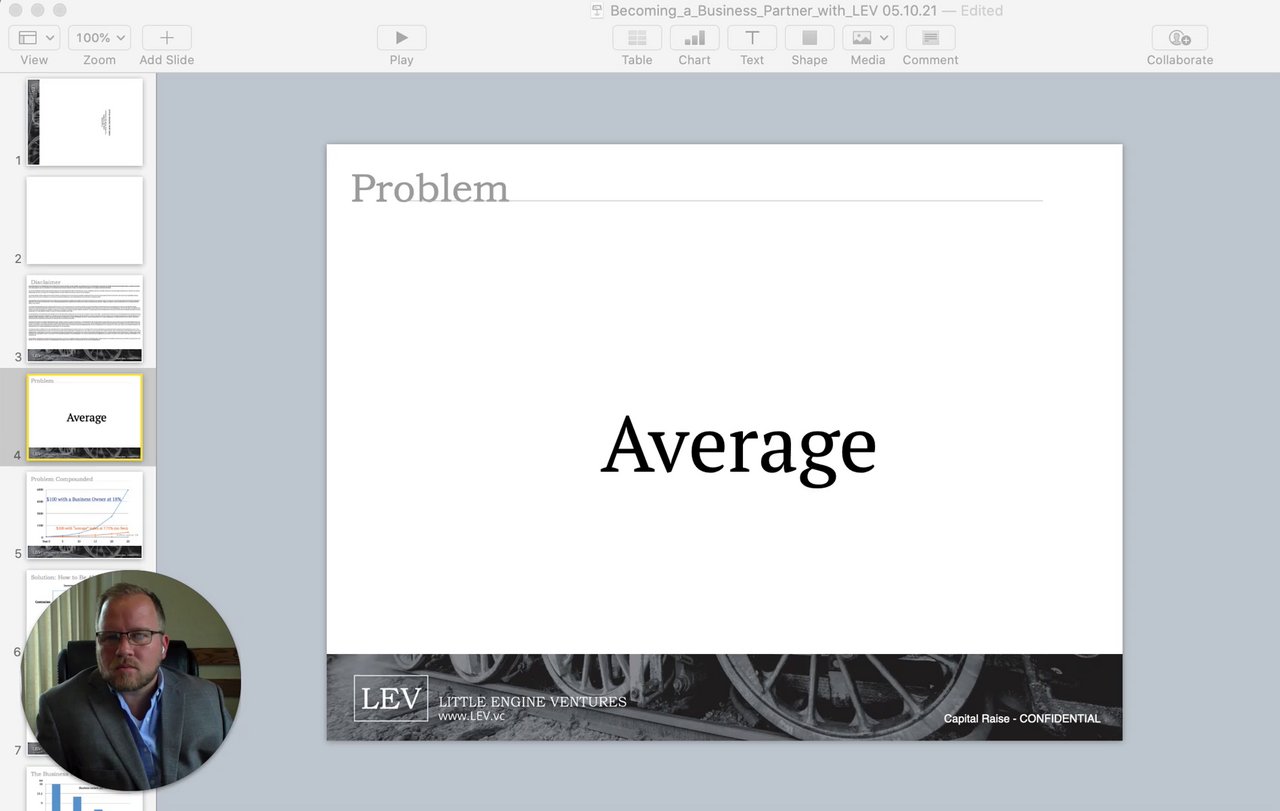Viewport: 1280px width, 811px height.
Task: Click the LITTLE ENGINE VENTURES footer text
Action: pyautogui.click(x=533, y=701)
